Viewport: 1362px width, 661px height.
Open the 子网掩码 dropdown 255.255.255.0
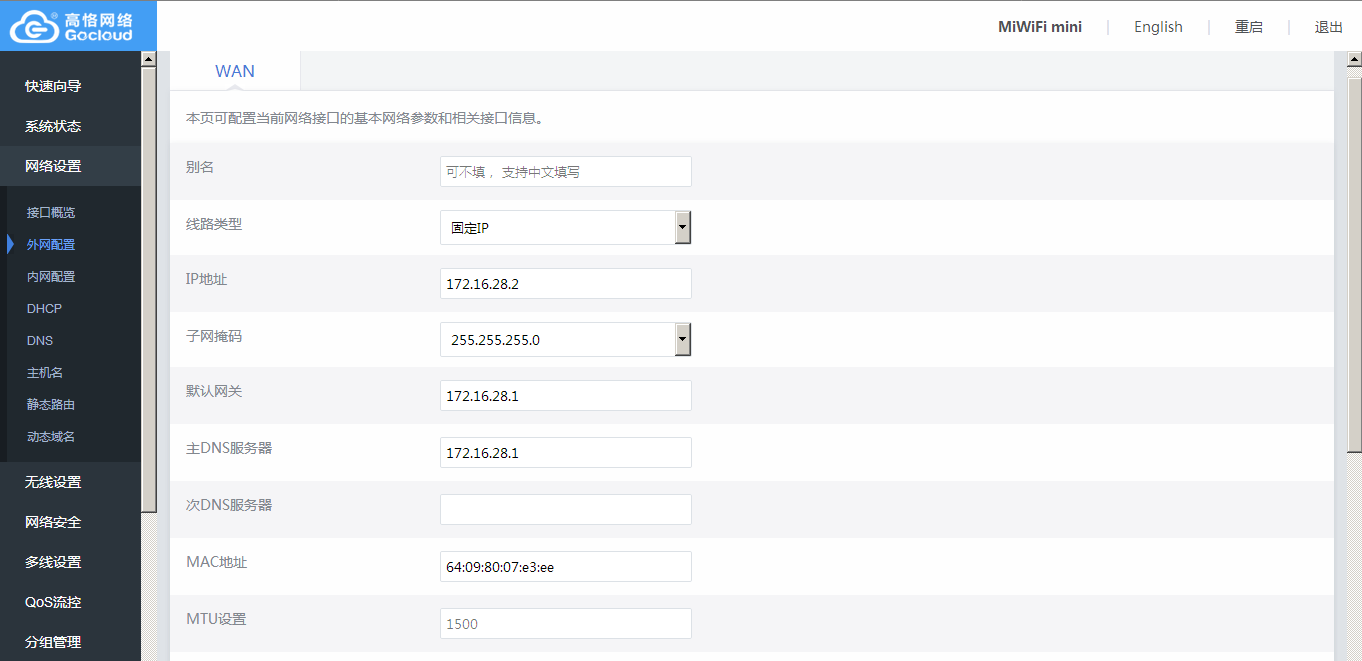pyautogui.click(x=566, y=339)
